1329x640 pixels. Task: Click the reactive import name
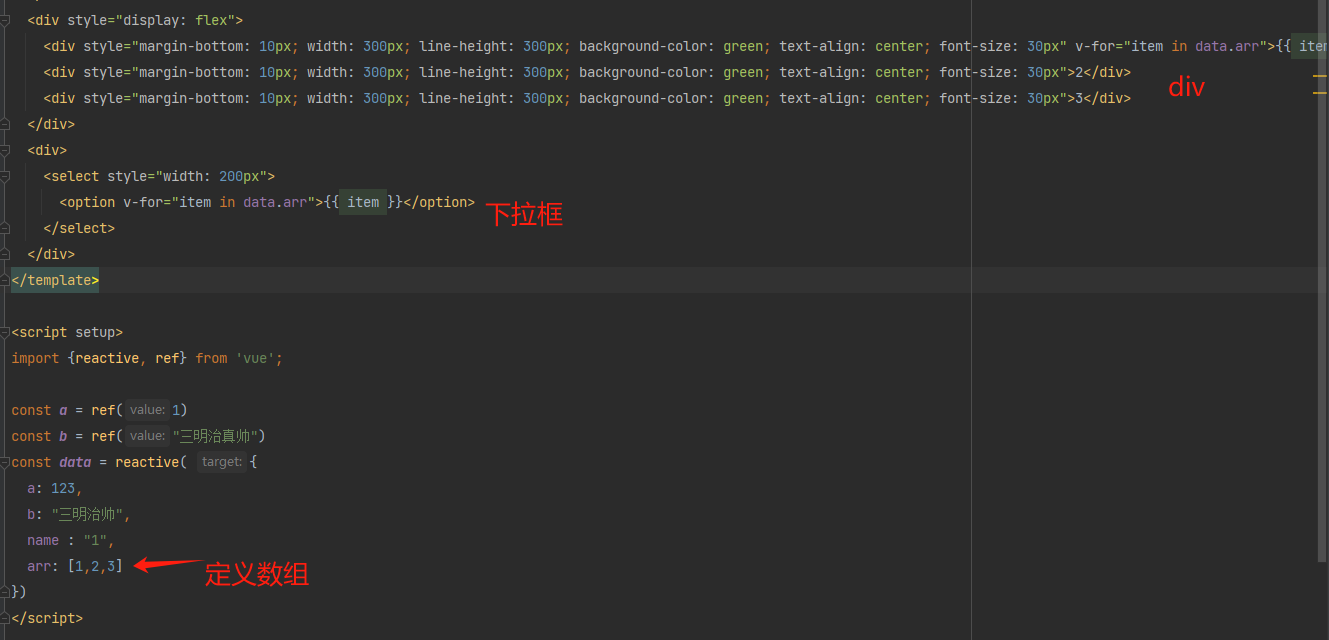pyautogui.click(x=107, y=358)
